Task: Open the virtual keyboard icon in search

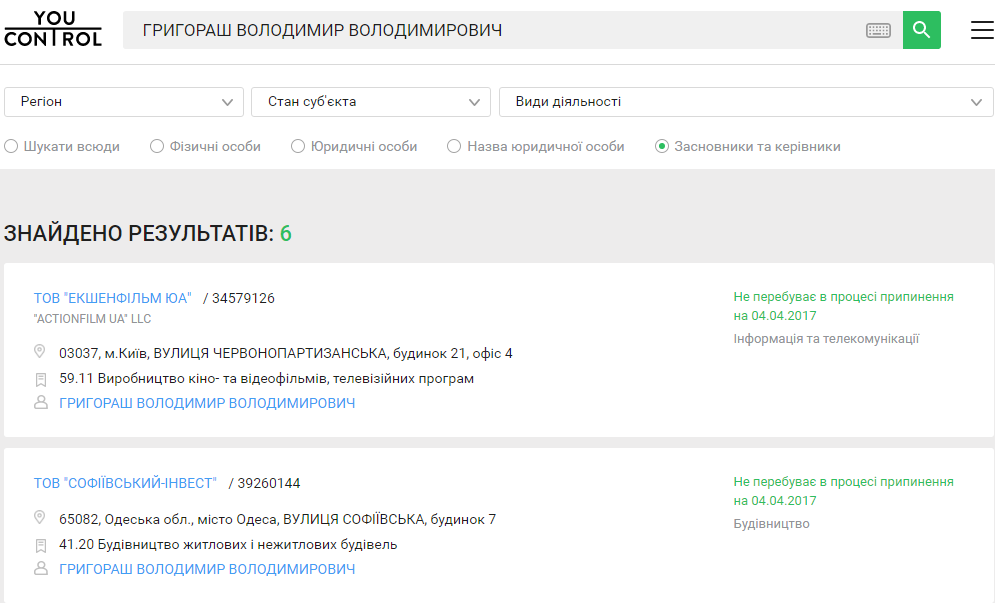Action: pyautogui.click(x=878, y=31)
